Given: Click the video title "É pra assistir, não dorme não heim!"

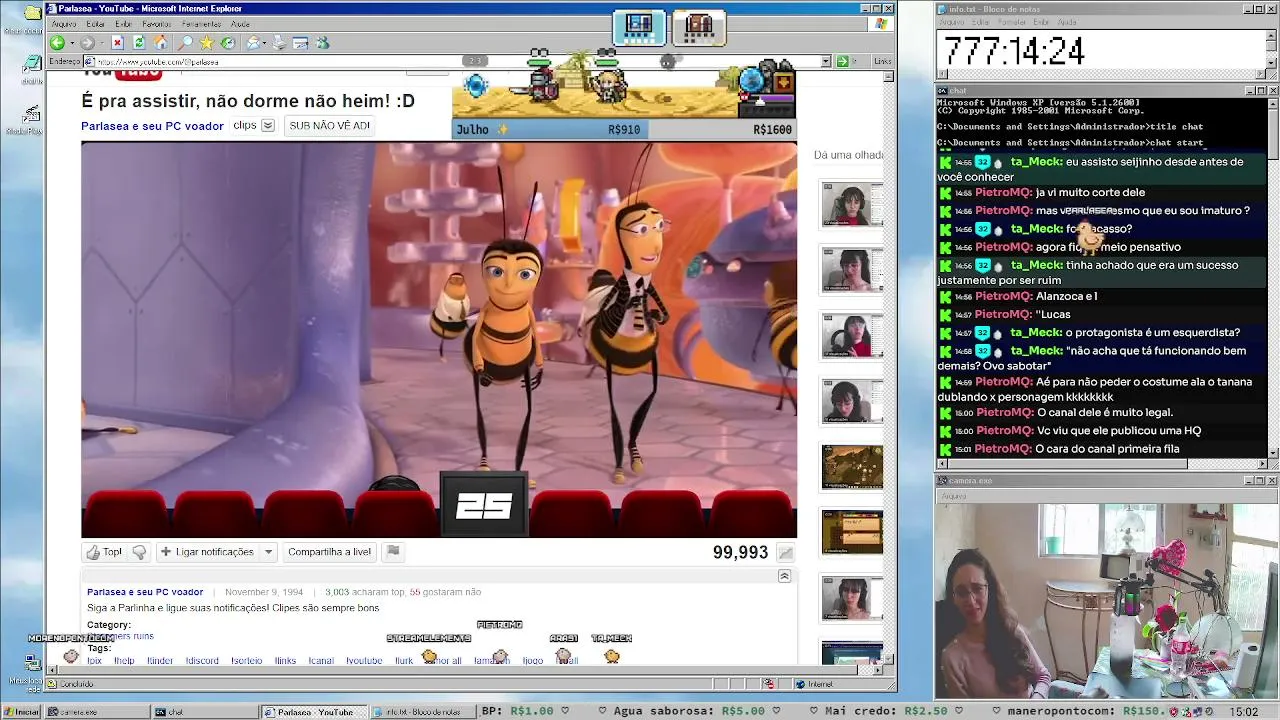Looking at the screenshot, I should point(248,101).
